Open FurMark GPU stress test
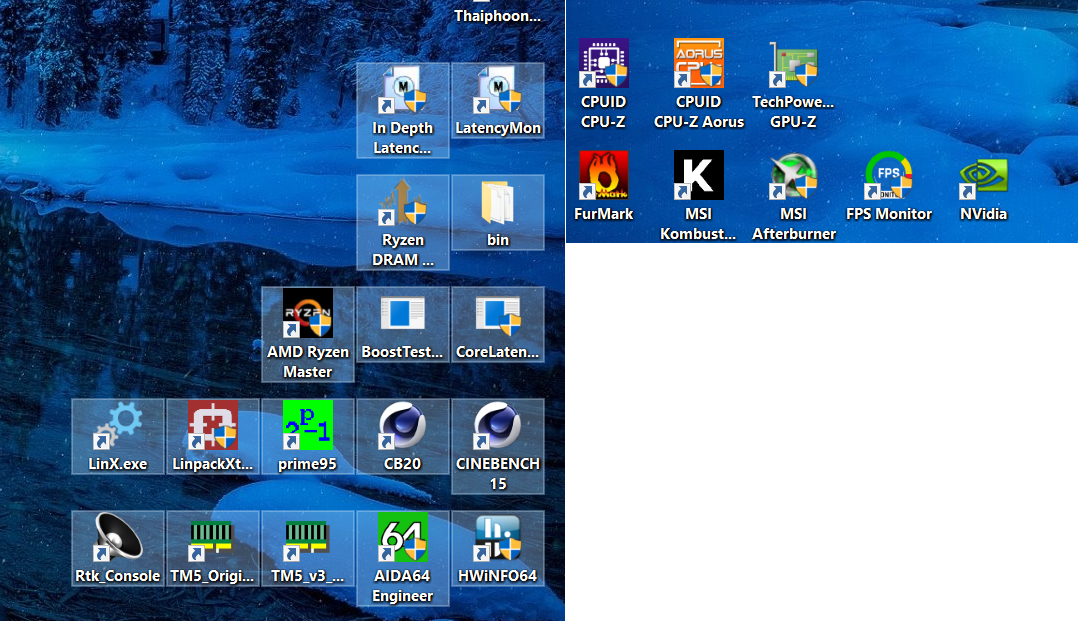The image size is (1080, 621). tap(603, 186)
